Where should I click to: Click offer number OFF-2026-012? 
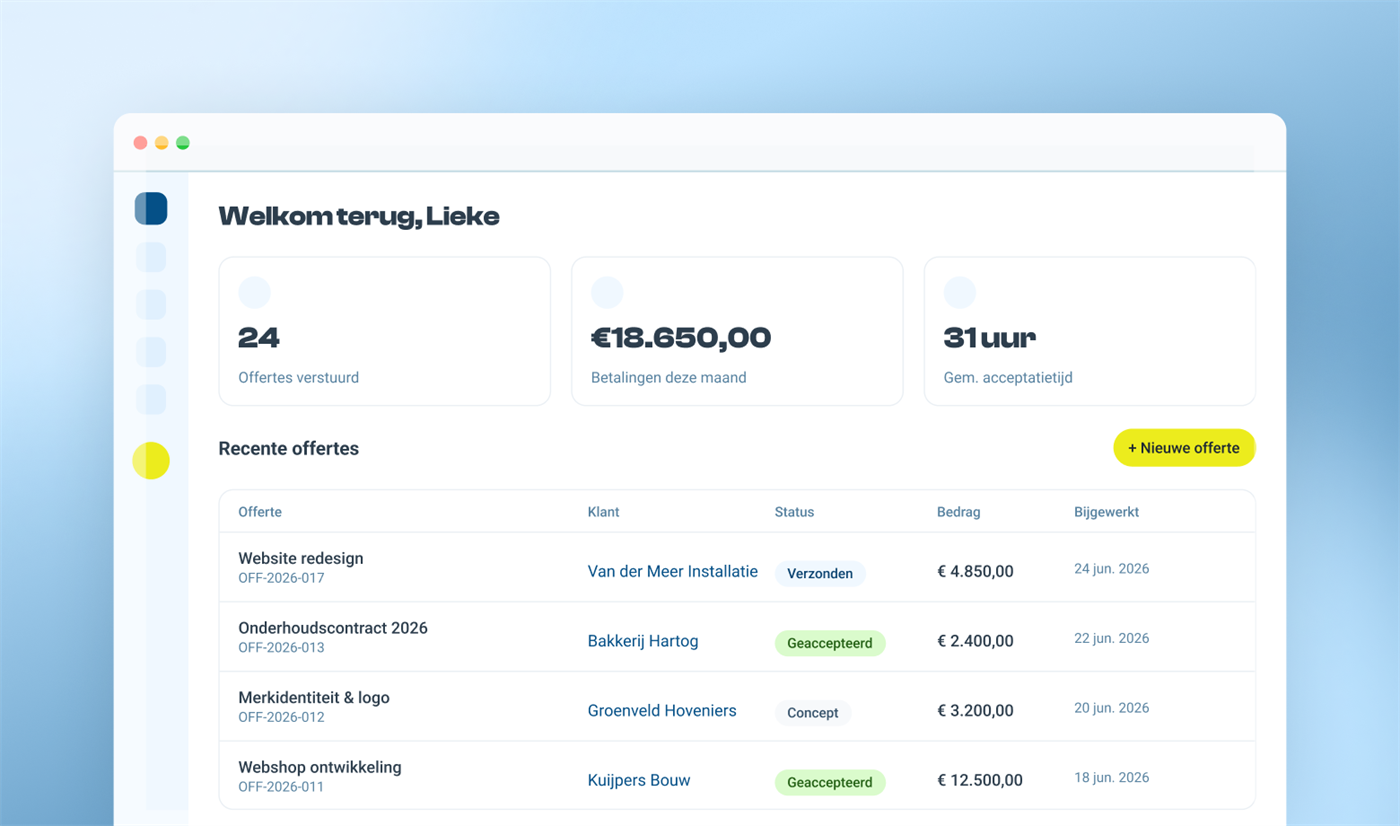[281, 717]
